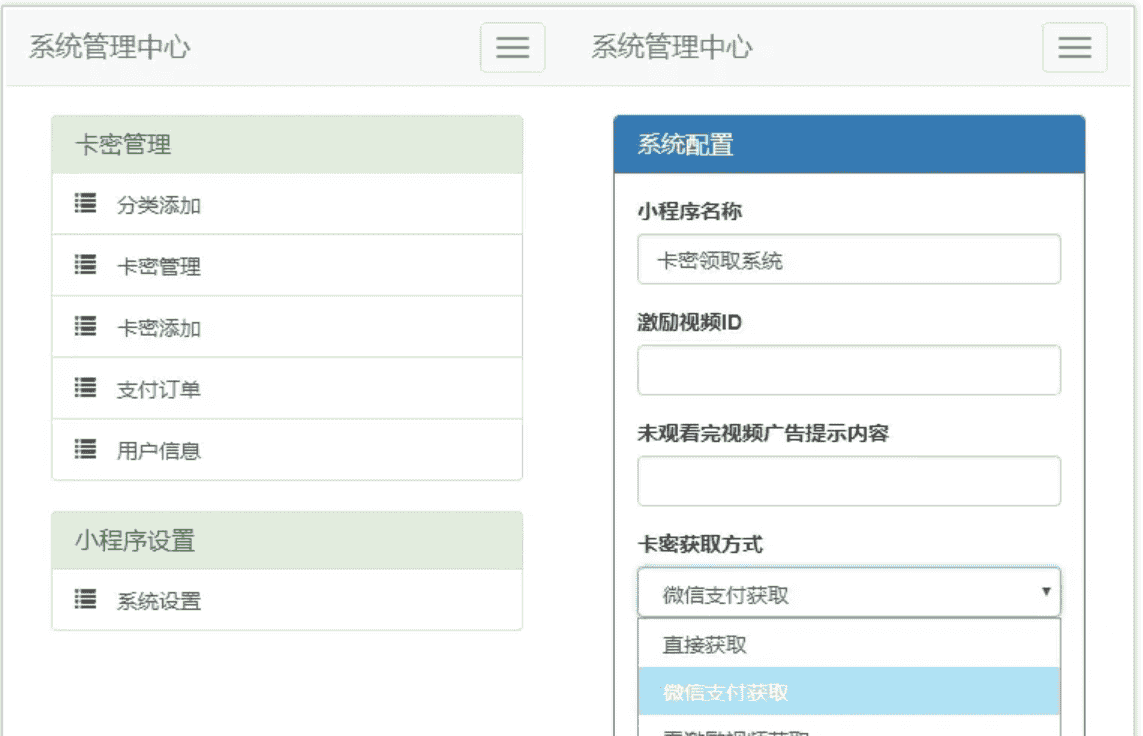
Task: Click the 激励视频ID text box
Action: point(848,370)
